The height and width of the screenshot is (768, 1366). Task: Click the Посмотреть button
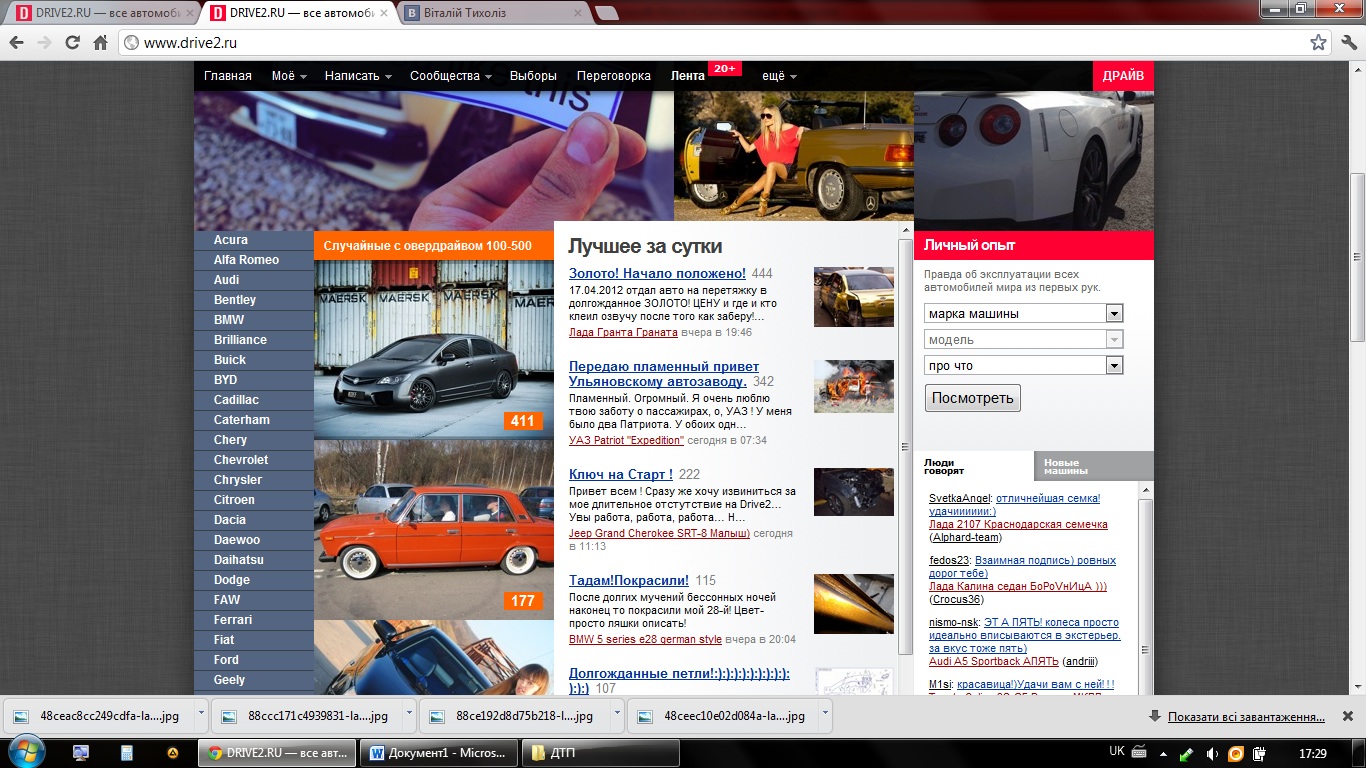(973, 398)
